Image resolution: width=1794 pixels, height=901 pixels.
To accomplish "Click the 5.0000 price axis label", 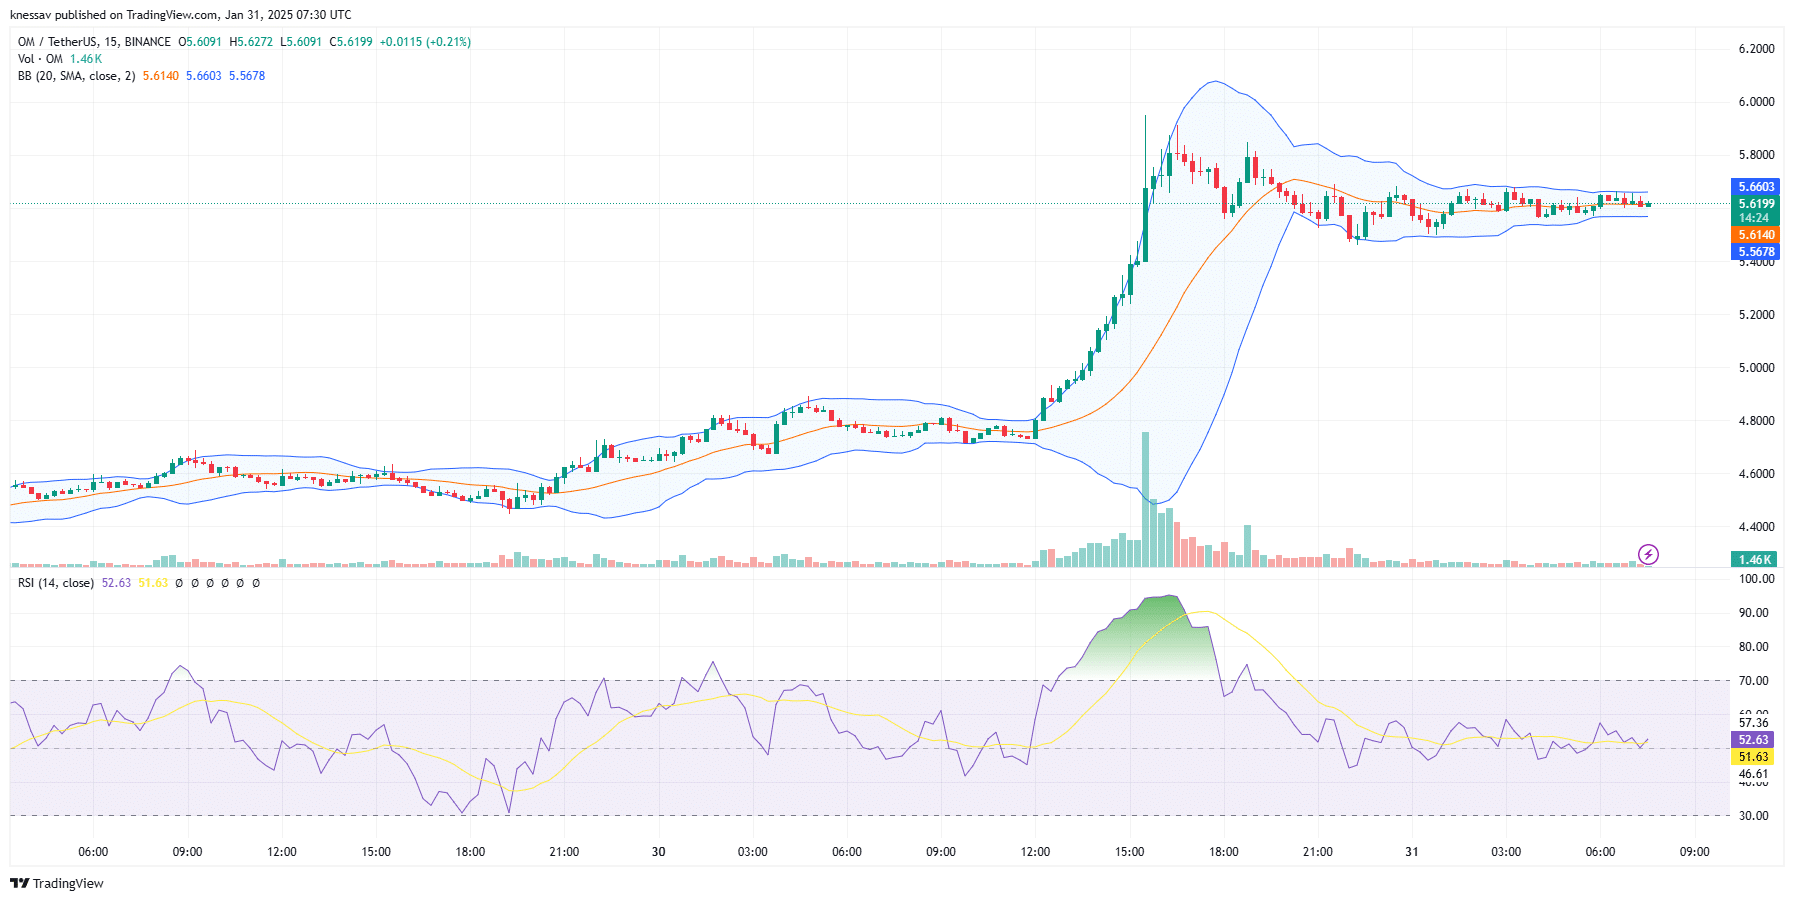I will [1757, 368].
